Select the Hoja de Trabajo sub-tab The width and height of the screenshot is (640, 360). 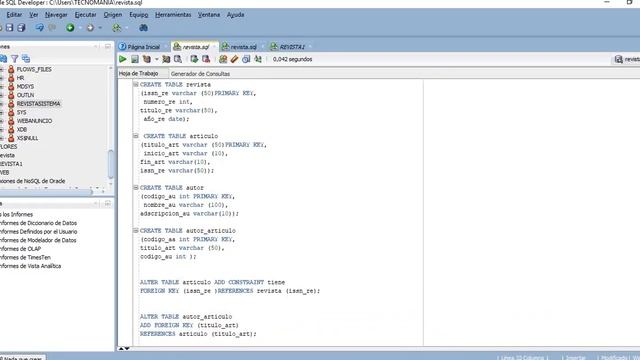(138, 73)
